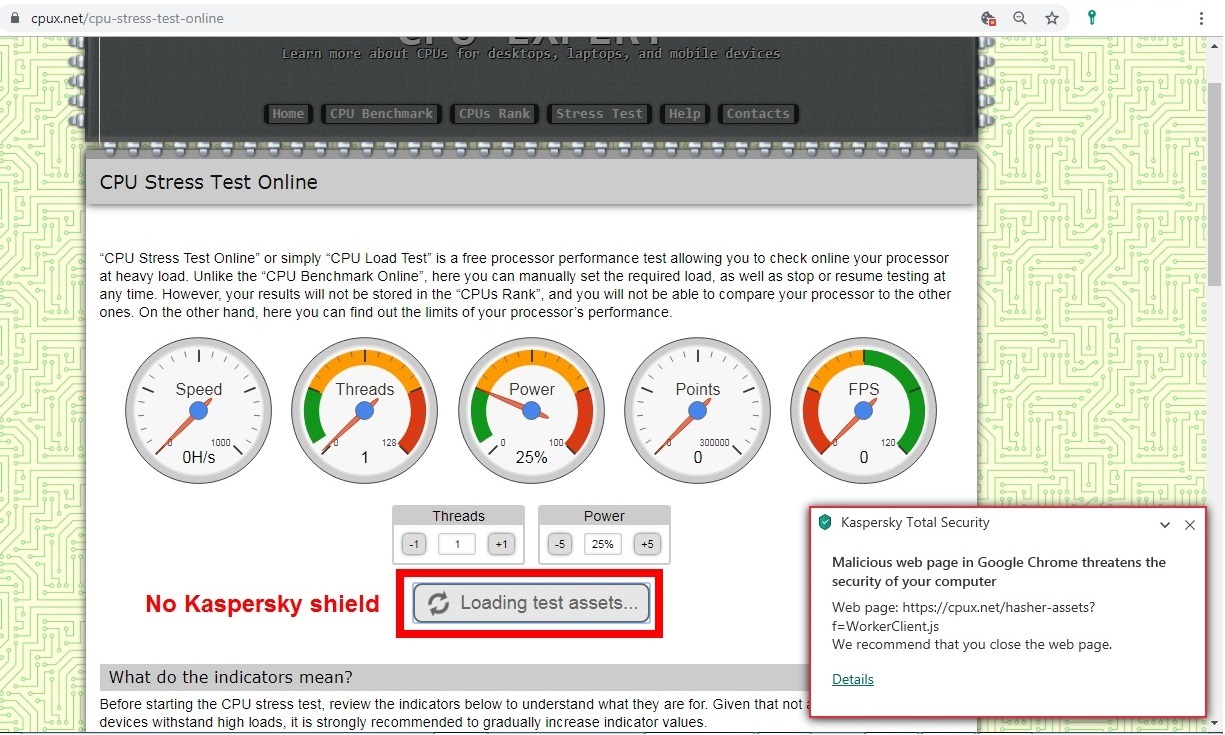Click the tagline 'Learn more about CPUs' text
The height and width of the screenshot is (735, 1225).
(x=531, y=53)
